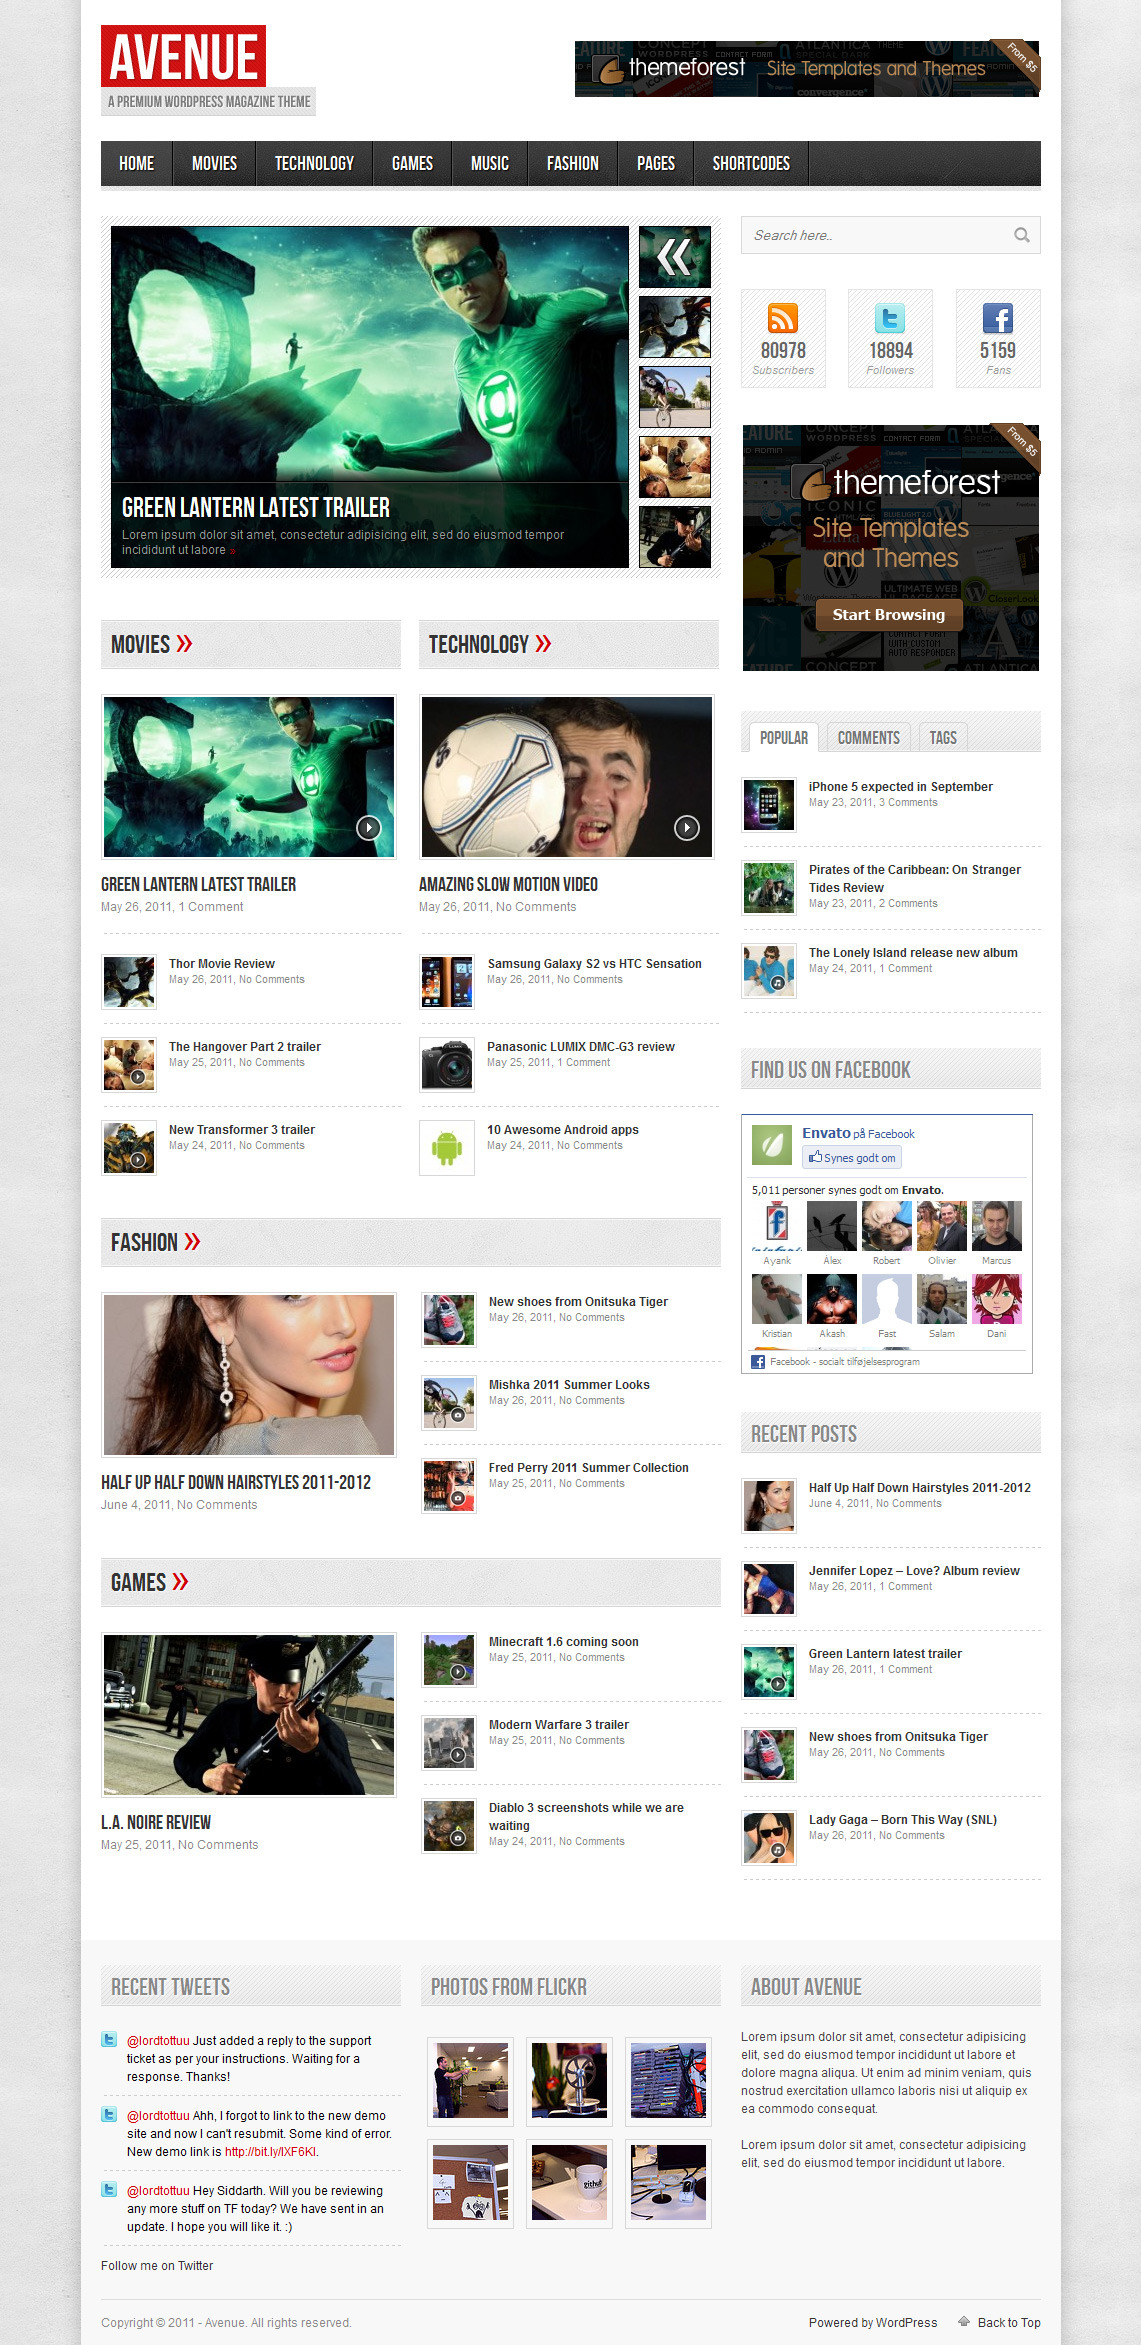Open 'Panasonic LUMIX DMC-G3 review' link
1141x2345 pixels.
tap(581, 1047)
